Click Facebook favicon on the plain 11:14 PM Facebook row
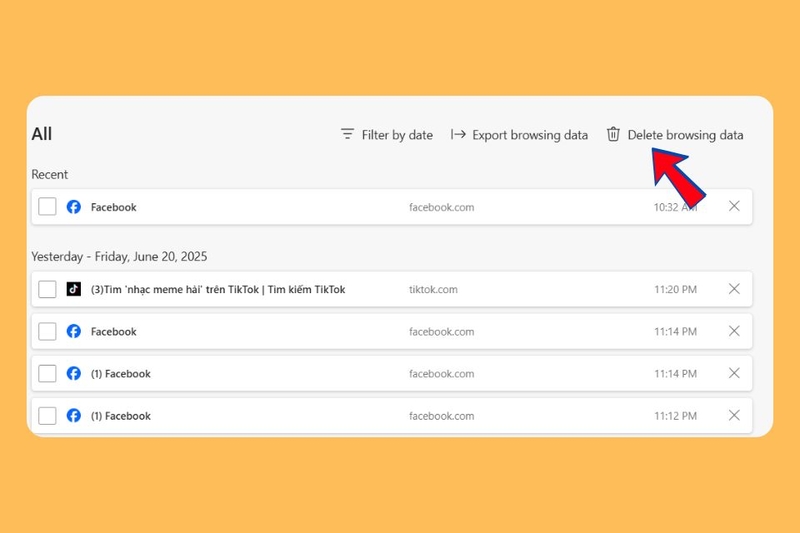This screenshot has width=800, height=533. coord(73,332)
